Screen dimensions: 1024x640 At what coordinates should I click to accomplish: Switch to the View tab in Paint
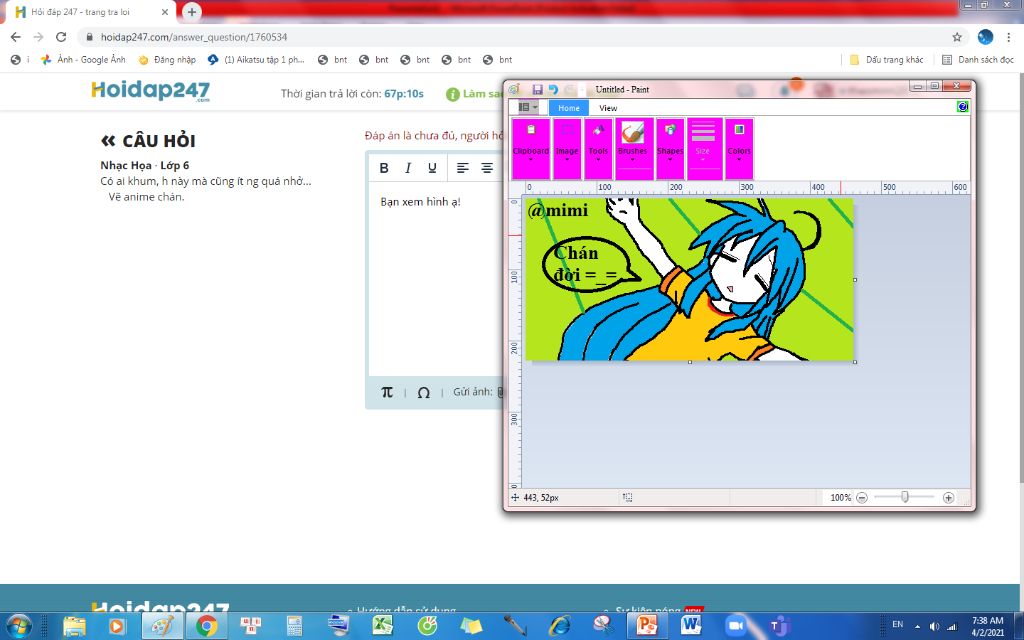pos(608,108)
